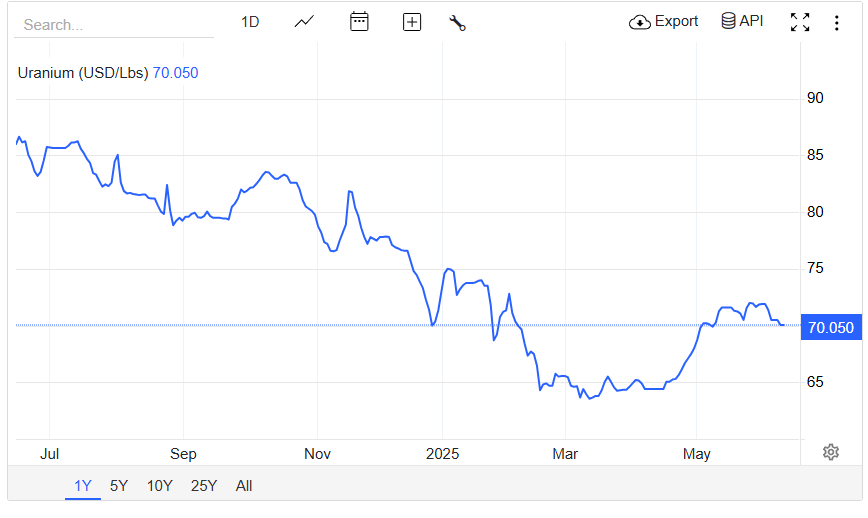
Task: Click the Export cloud download icon
Action: coord(640,22)
